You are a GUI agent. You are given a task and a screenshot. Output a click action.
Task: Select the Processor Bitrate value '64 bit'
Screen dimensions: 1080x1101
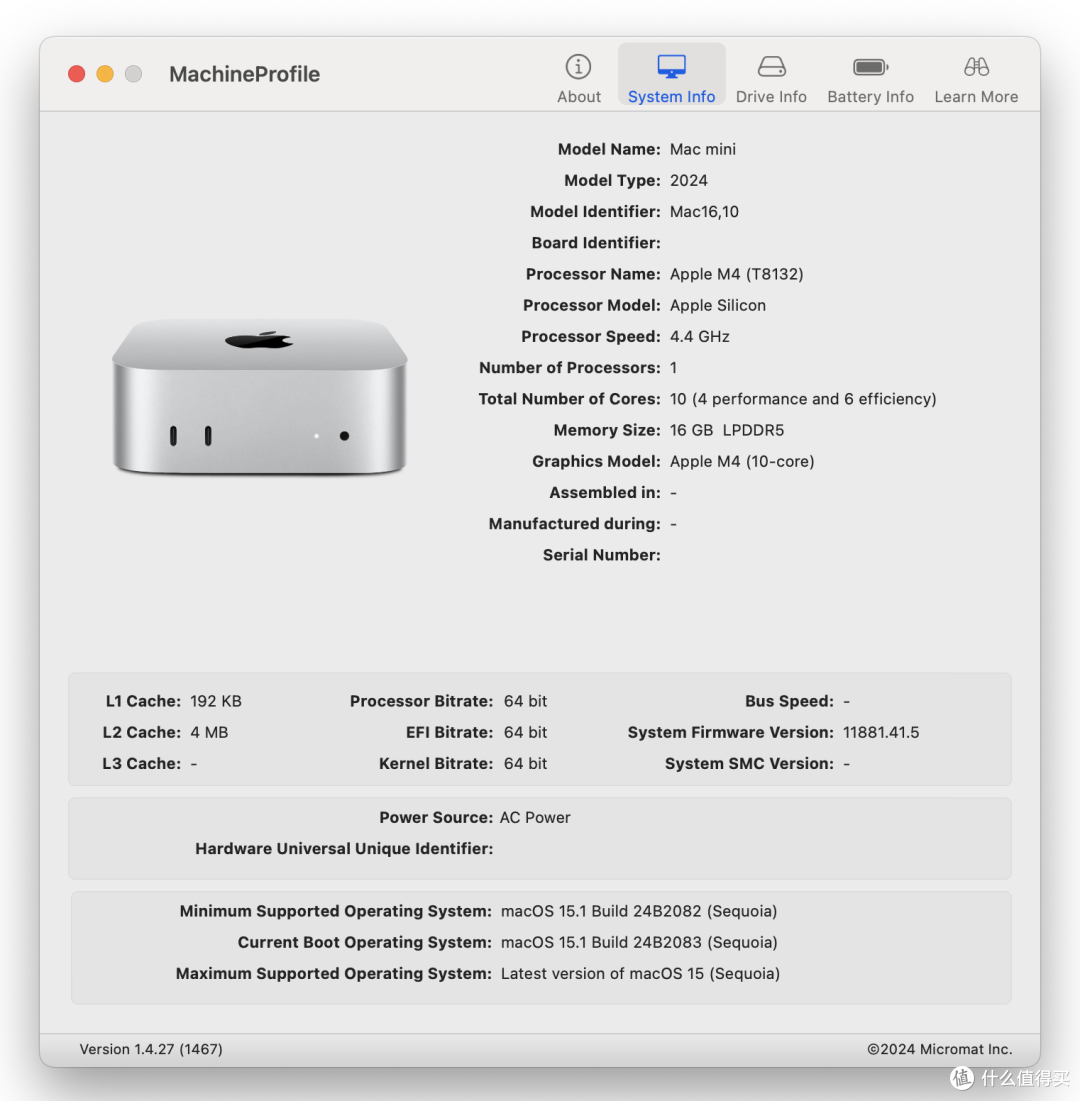tap(525, 701)
